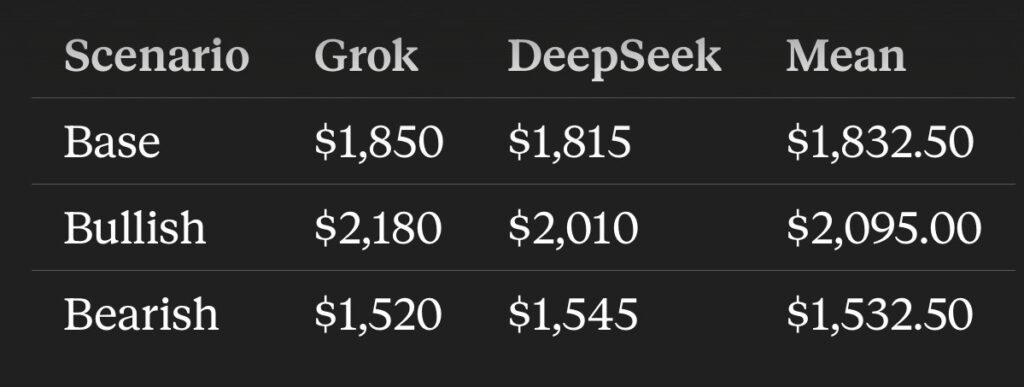The image size is (1024, 387).
Task: Click Grok's Base value $1,850
Action: (x=379, y=142)
